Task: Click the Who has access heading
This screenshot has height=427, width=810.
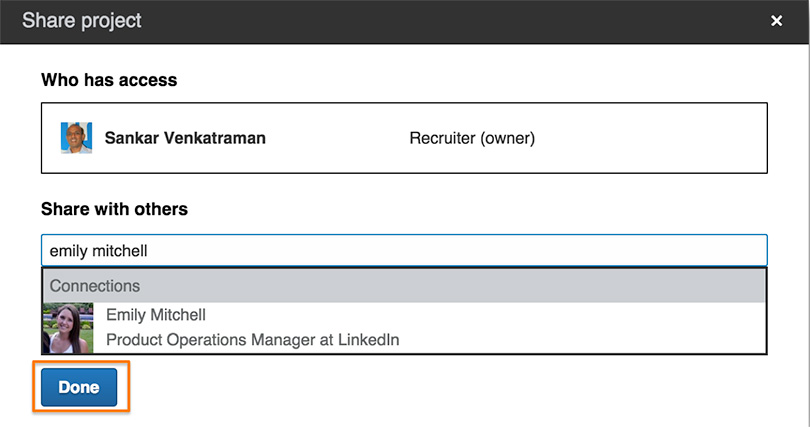Action: 109,80
